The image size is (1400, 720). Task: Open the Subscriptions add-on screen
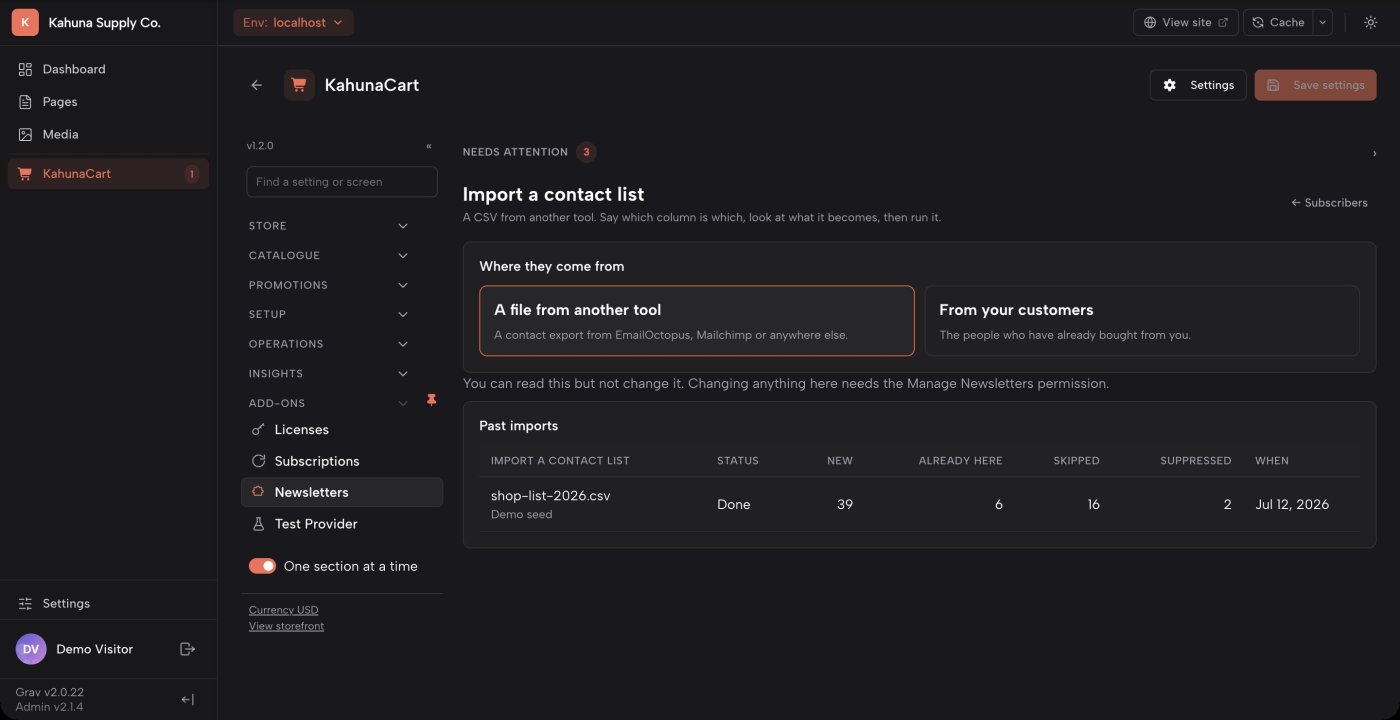(342, 461)
